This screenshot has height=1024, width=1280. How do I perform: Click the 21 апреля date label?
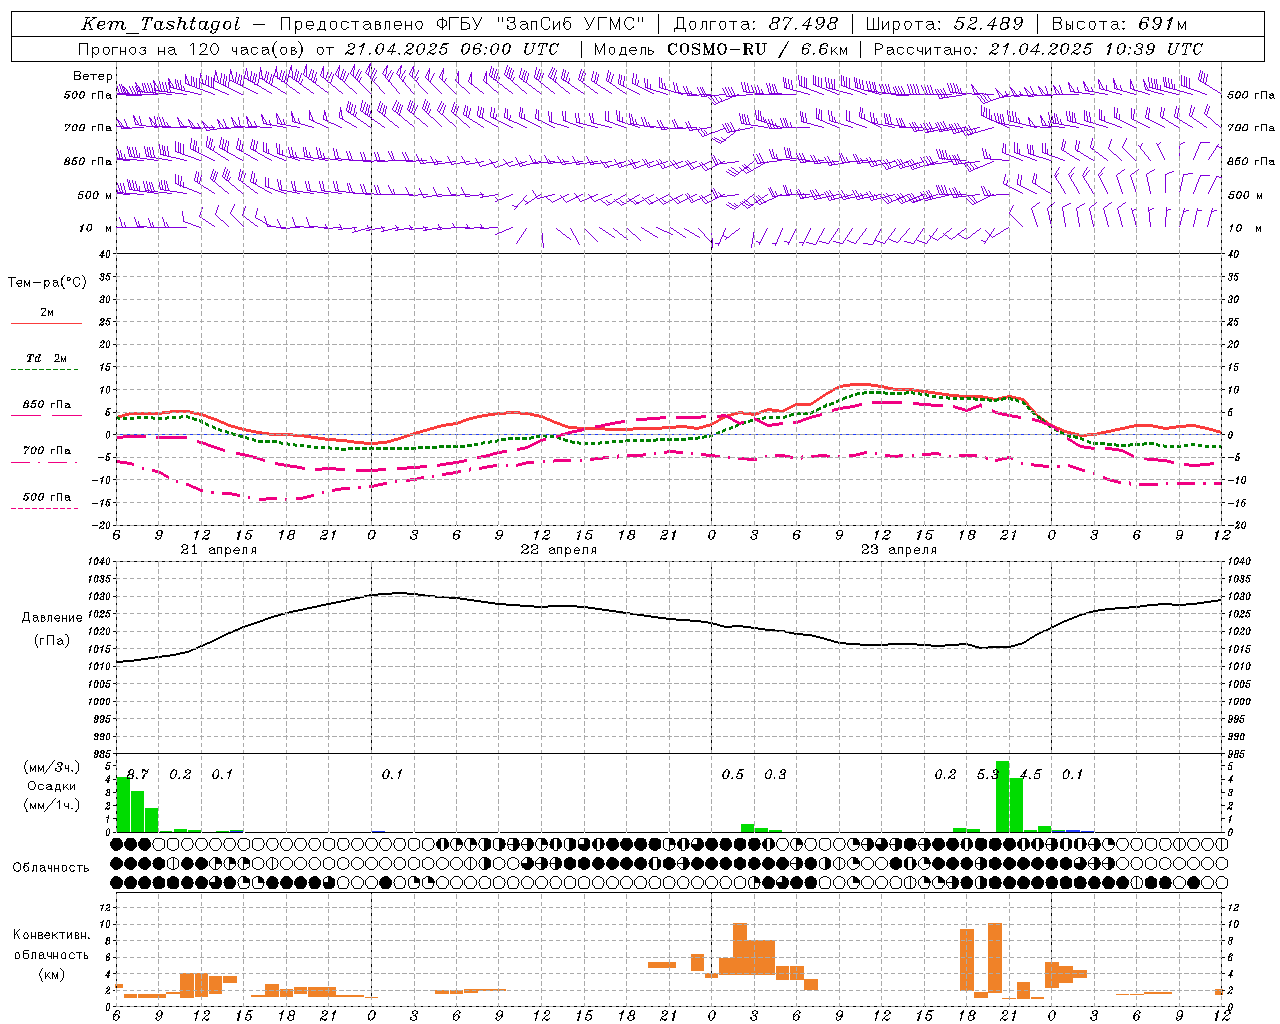[218, 550]
